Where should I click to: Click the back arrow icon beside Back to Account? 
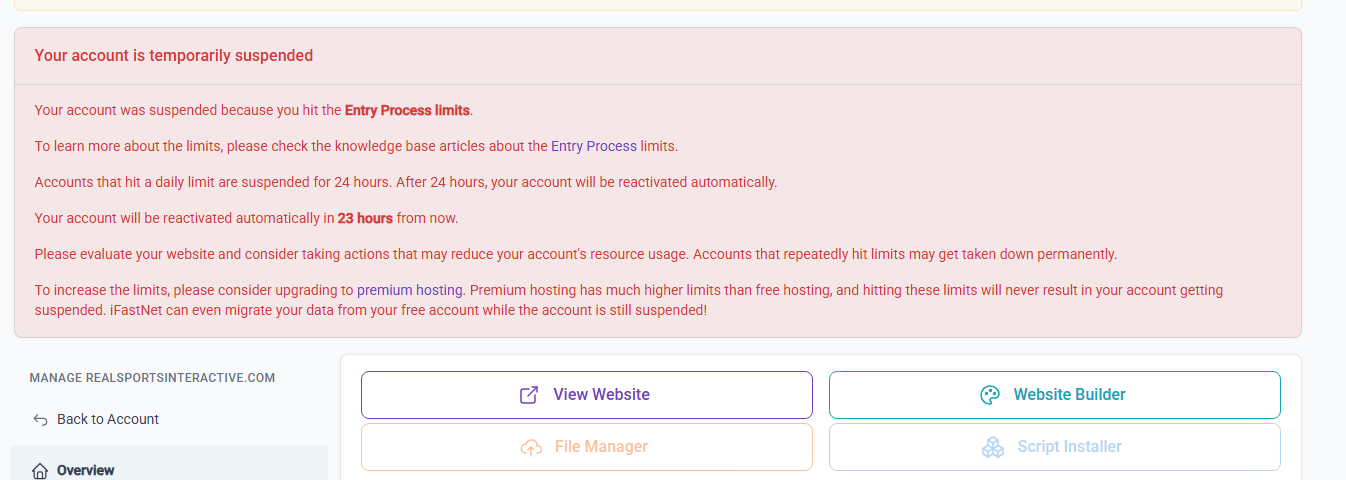(40, 419)
